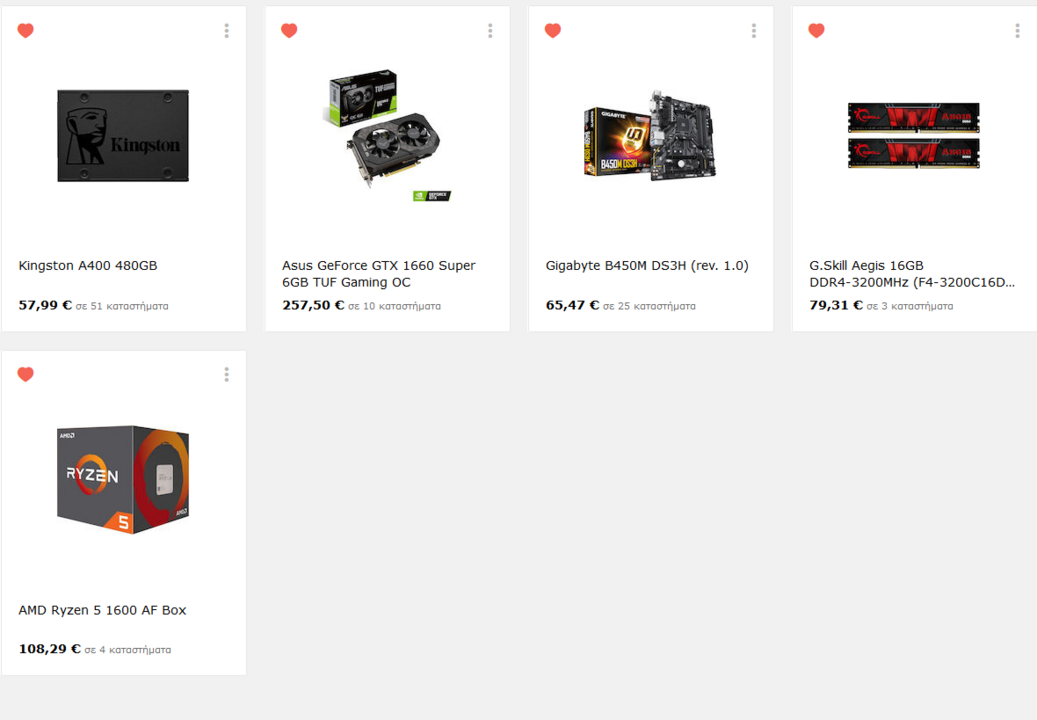Click the G.Skill RAM modules image
Screen dimensions: 1037x720
coord(913,136)
